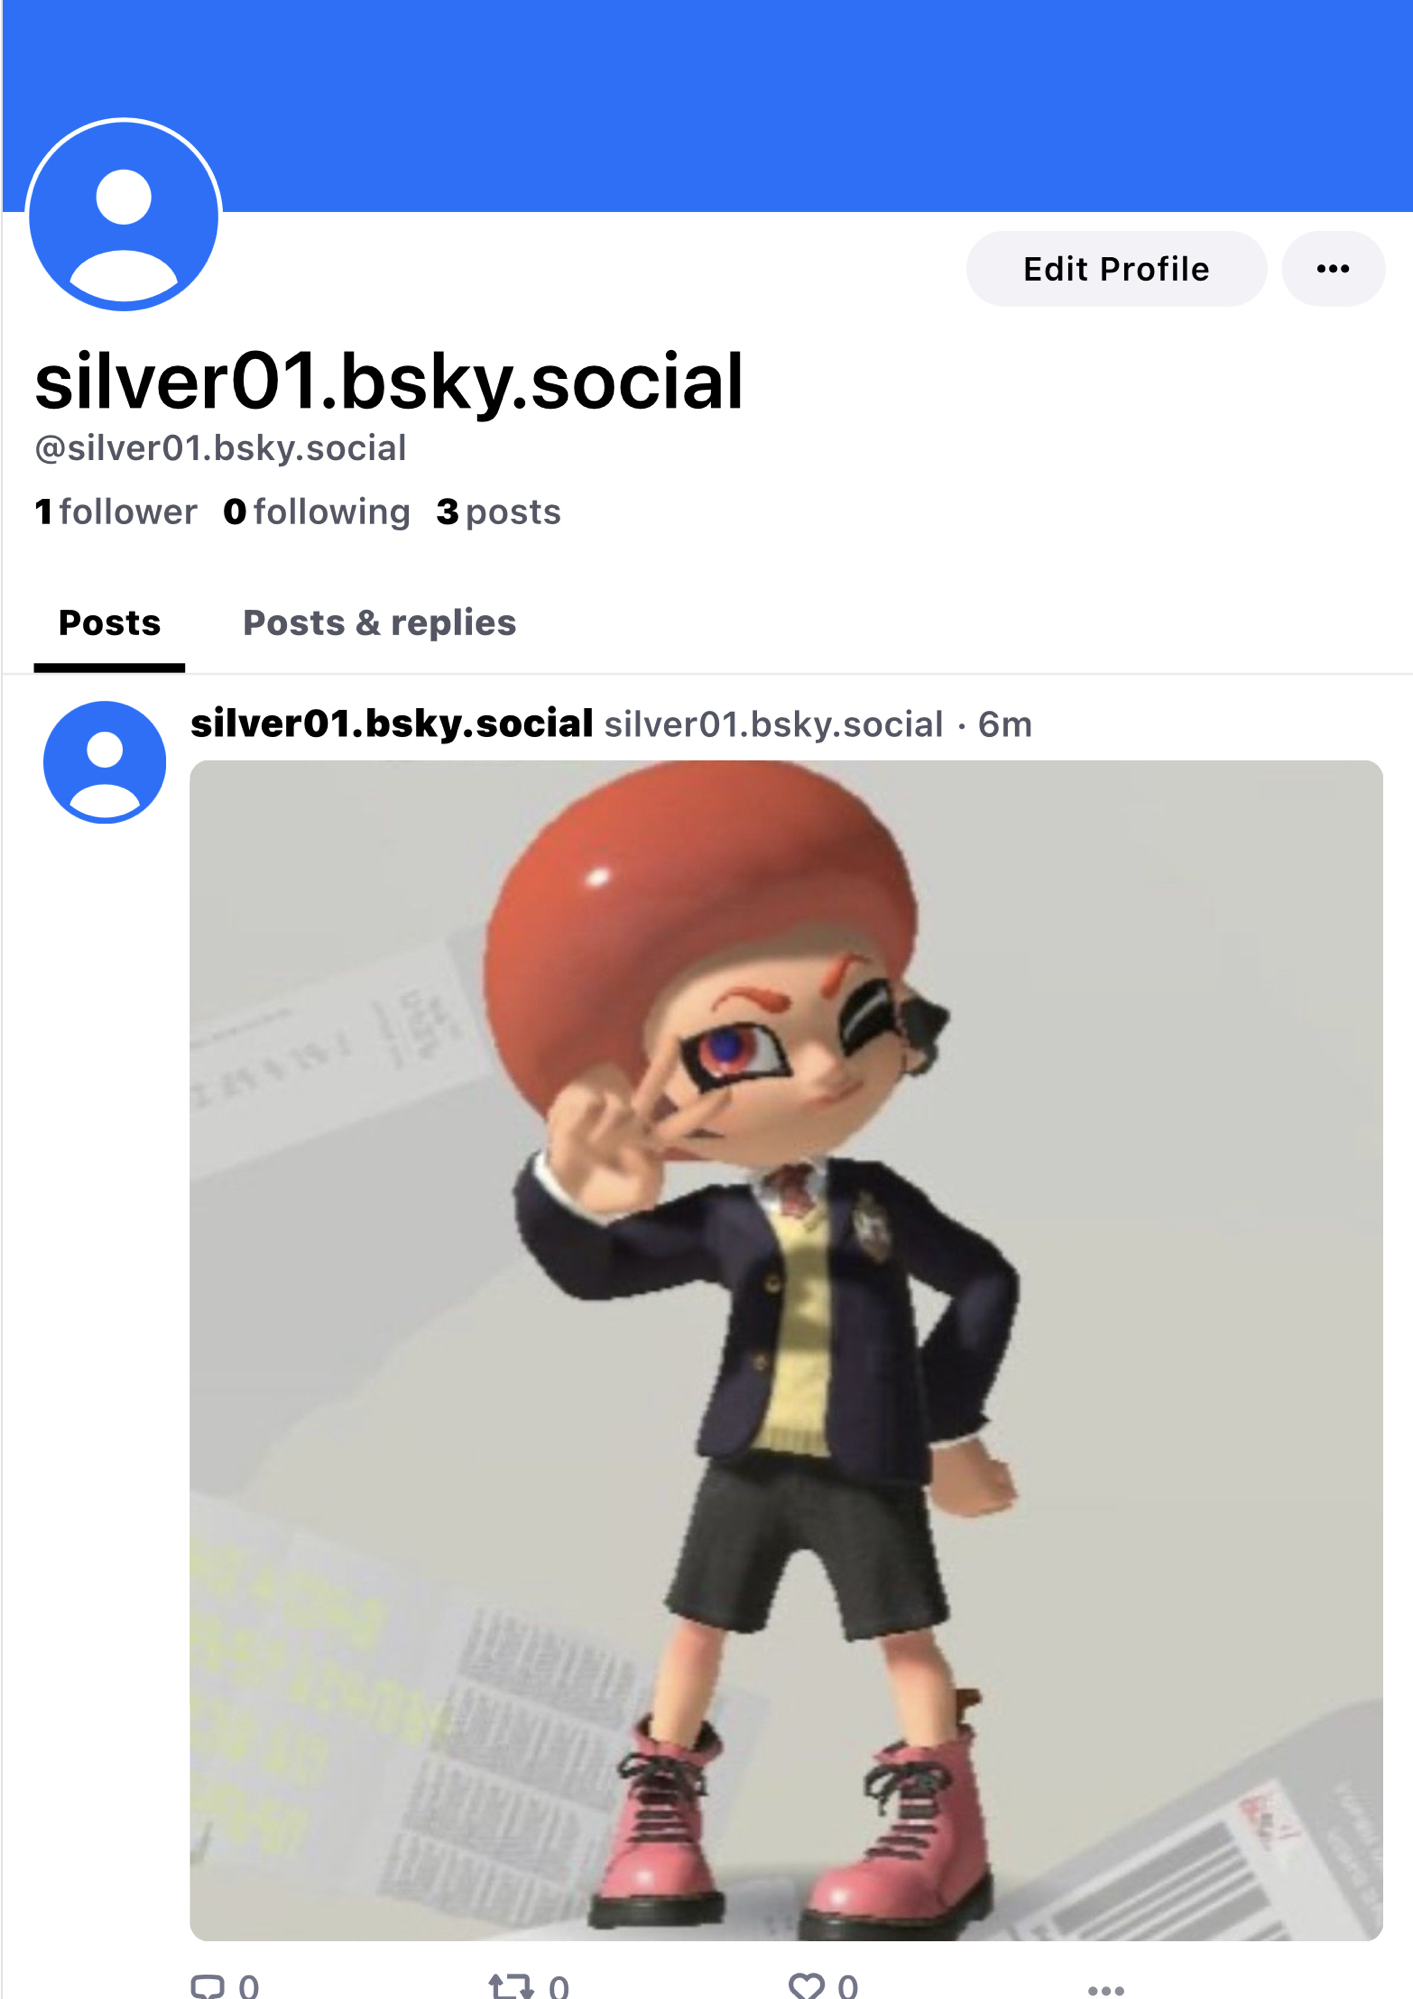The width and height of the screenshot is (1413, 1999).
Task: Open the 0 following list
Action: point(316,512)
